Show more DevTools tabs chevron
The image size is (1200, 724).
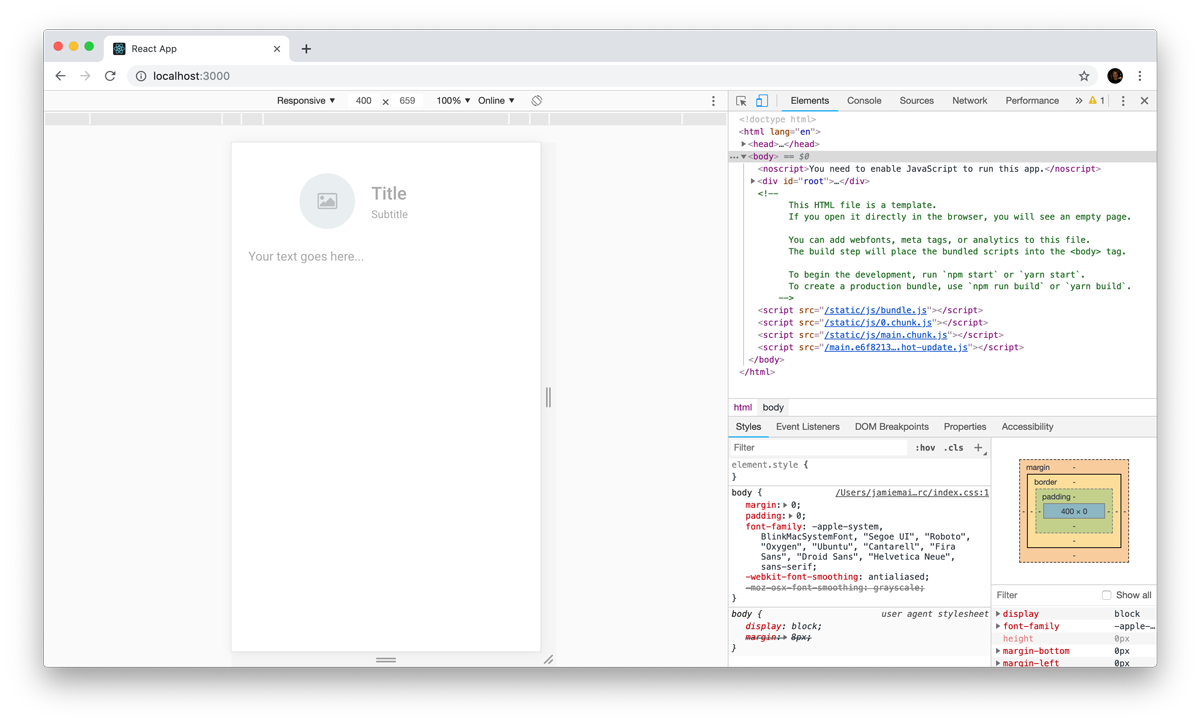pyautogui.click(x=1078, y=101)
